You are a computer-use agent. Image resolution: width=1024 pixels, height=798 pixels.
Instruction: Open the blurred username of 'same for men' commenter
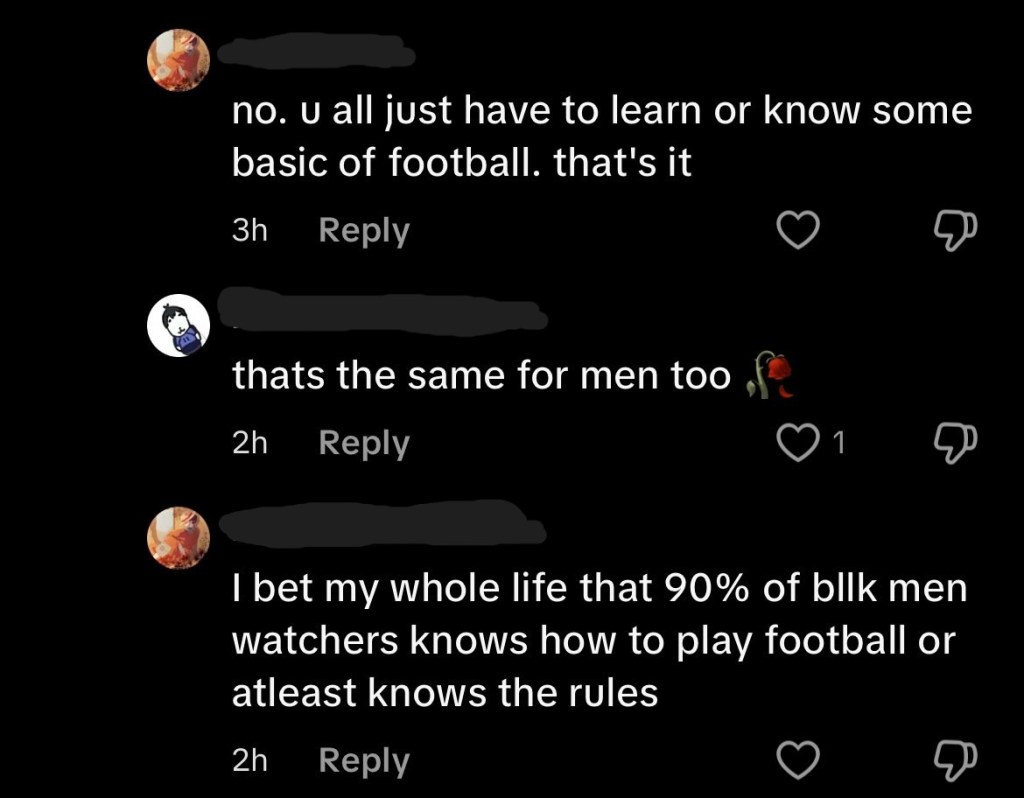pos(383,311)
